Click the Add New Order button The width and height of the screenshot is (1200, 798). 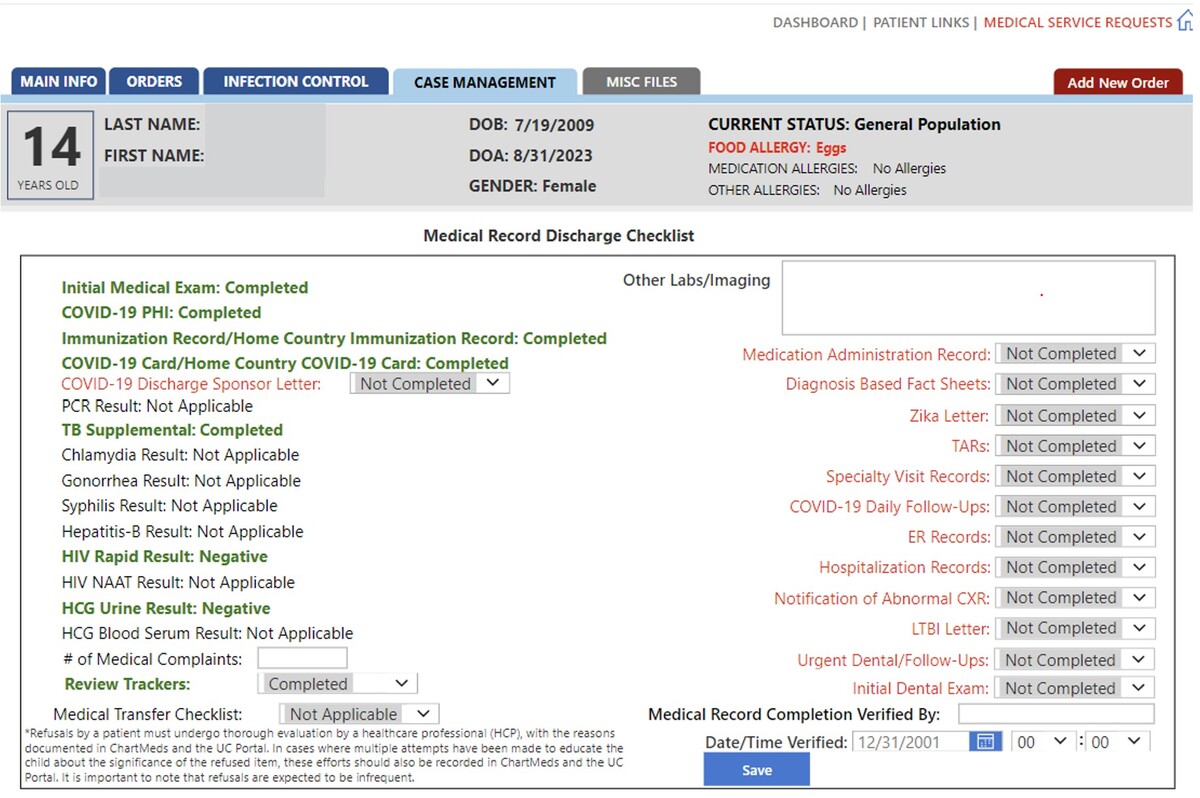pos(1117,83)
